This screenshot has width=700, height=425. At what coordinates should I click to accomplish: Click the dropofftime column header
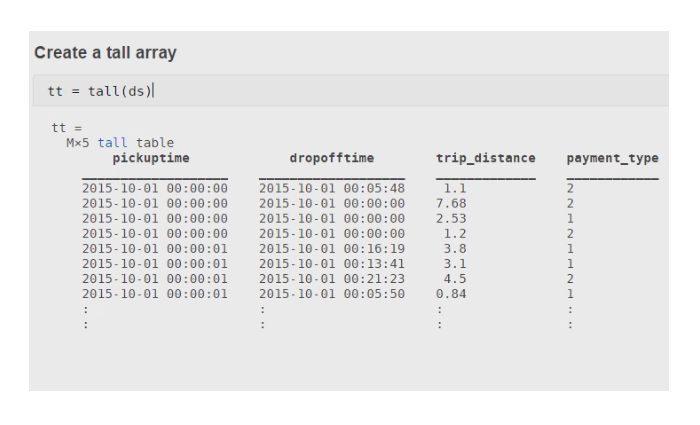point(331,158)
